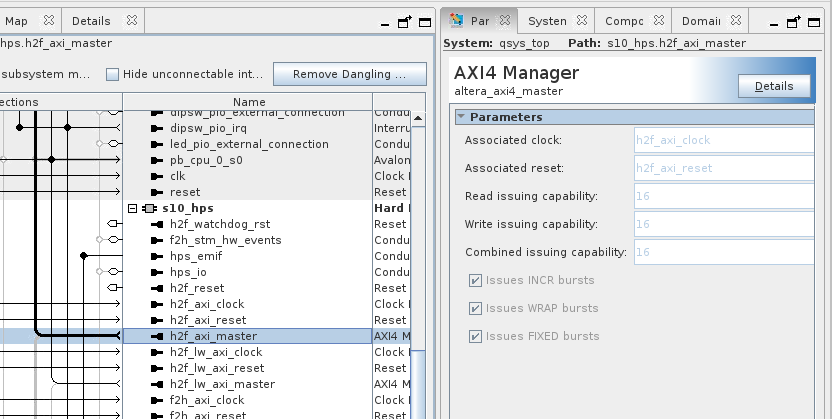Click dipsw_pio_irq interrupt icon
Viewport: 832px width, 419px height.
tap(157, 128)
